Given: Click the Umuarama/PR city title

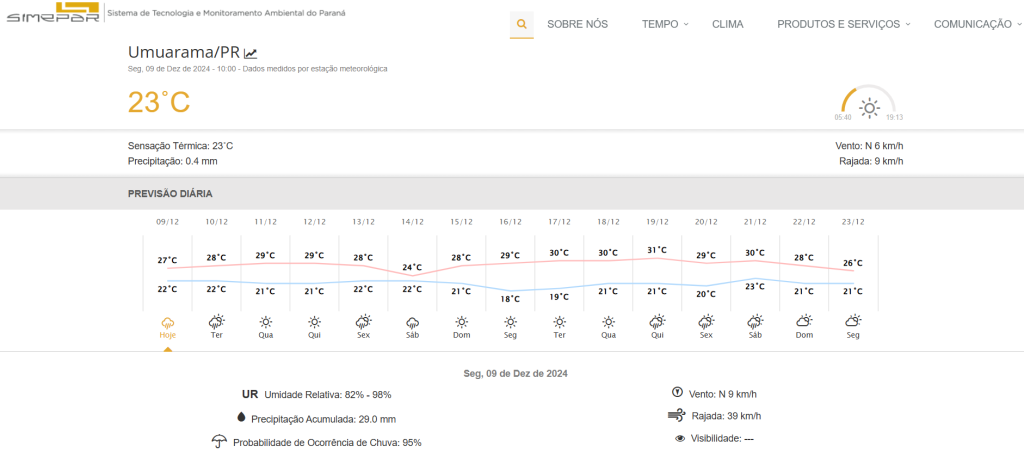Looking at the screenshot, I should click(184, 52).
